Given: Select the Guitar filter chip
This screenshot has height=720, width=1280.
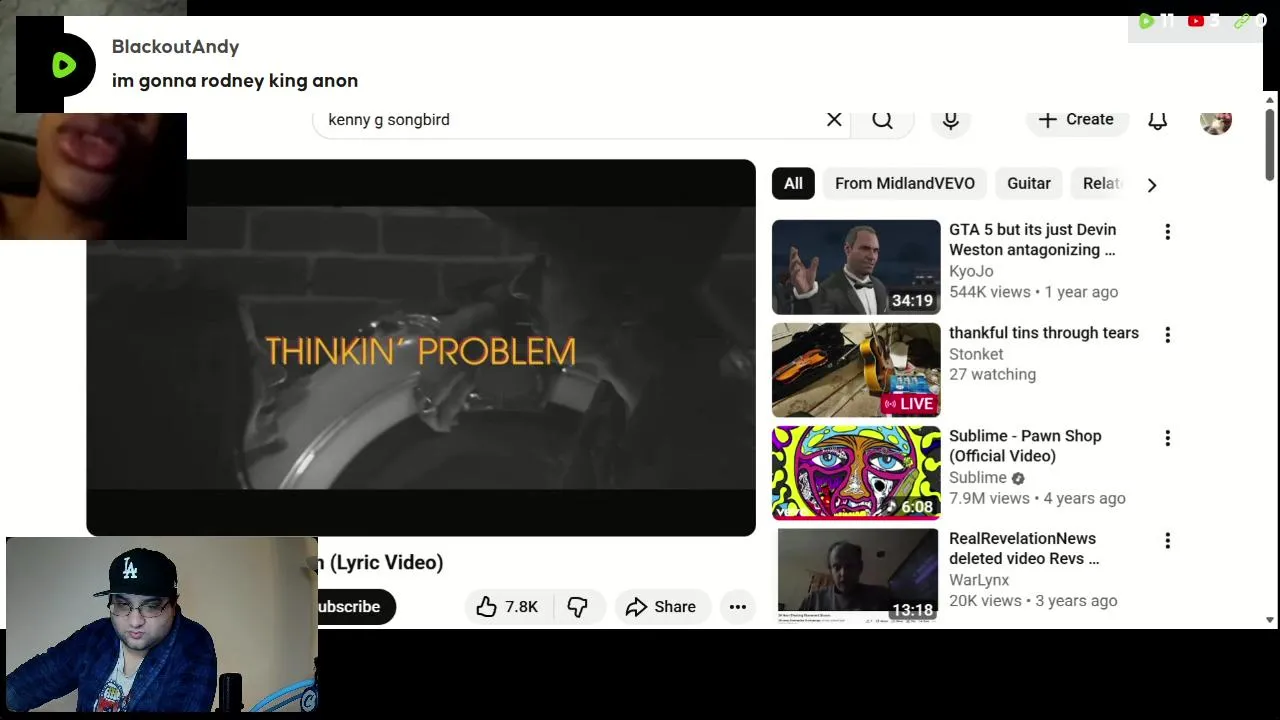Looking at the screenshot, I should click(x=1029, y=184).
